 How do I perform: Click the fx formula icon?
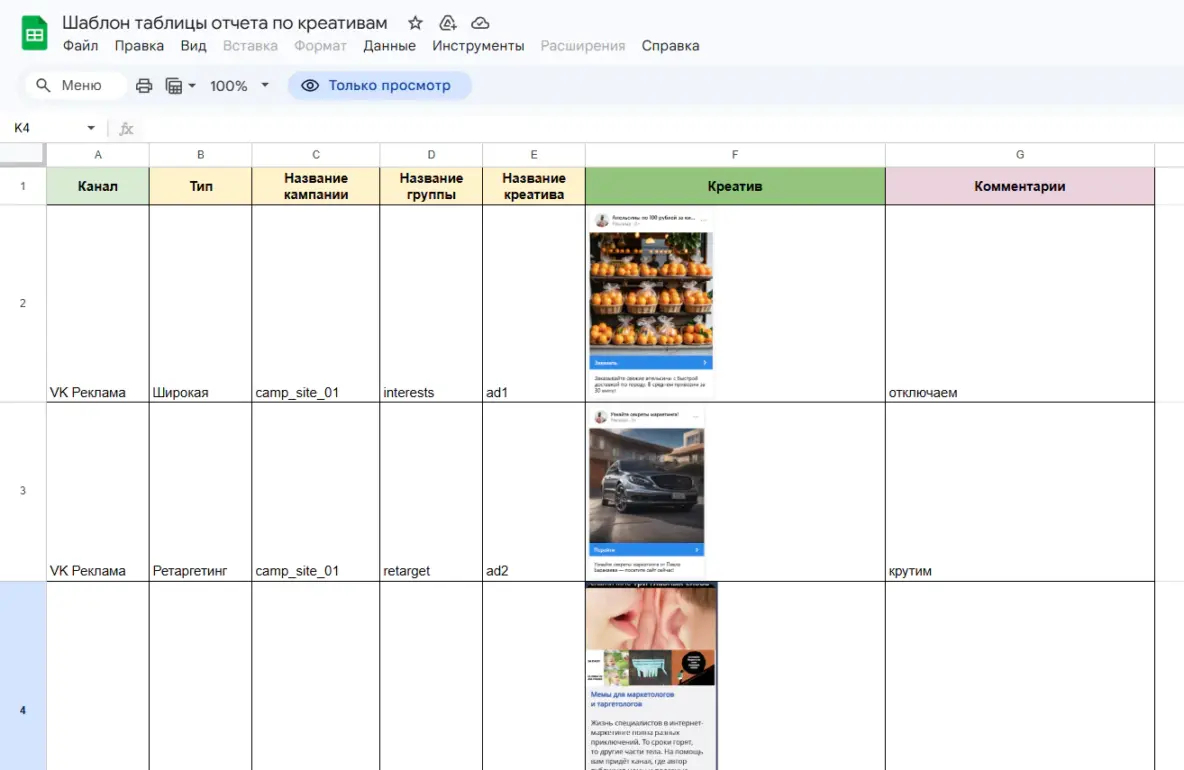coord(126,128)
